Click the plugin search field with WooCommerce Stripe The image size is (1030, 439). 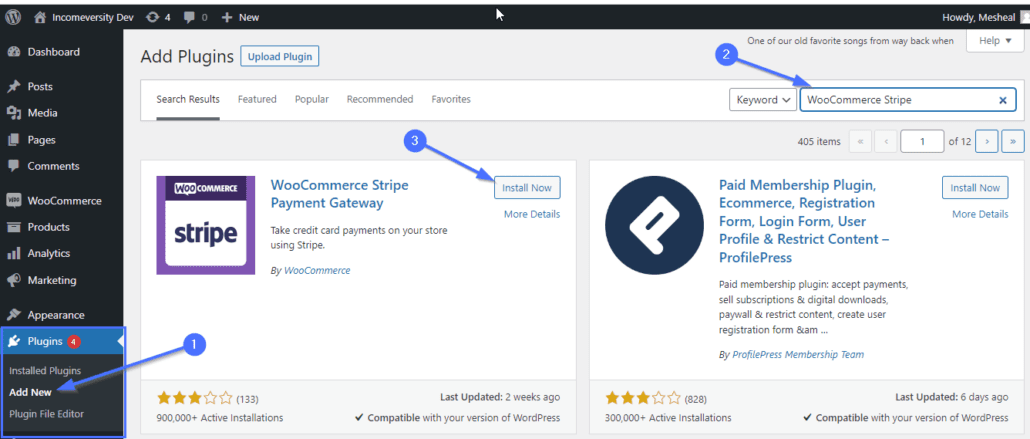point(908,101)
